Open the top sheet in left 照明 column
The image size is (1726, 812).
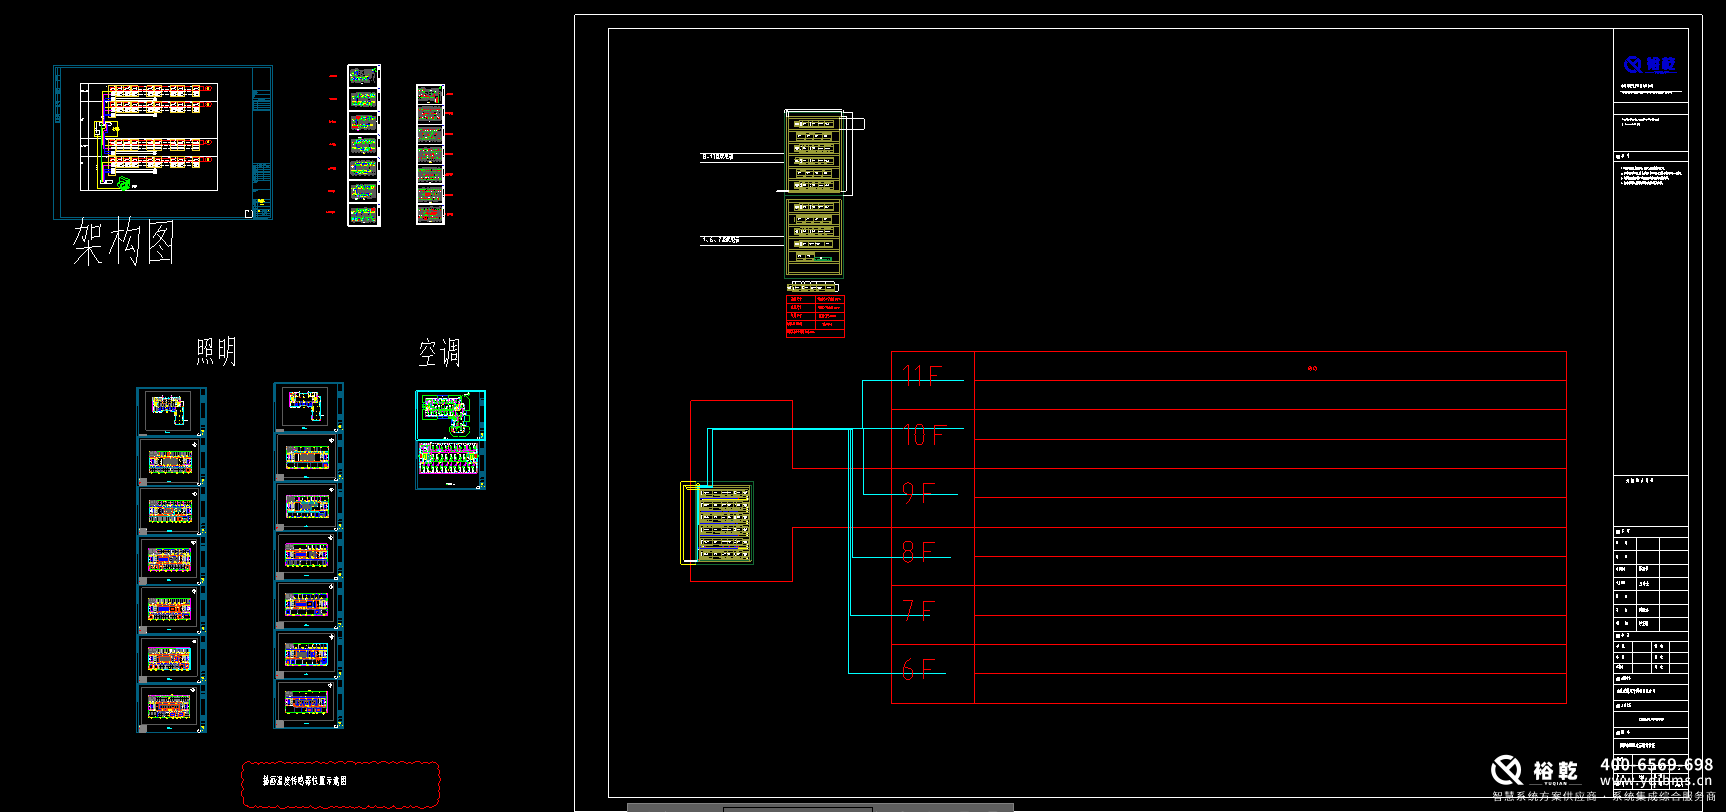(x=171, y=411)
